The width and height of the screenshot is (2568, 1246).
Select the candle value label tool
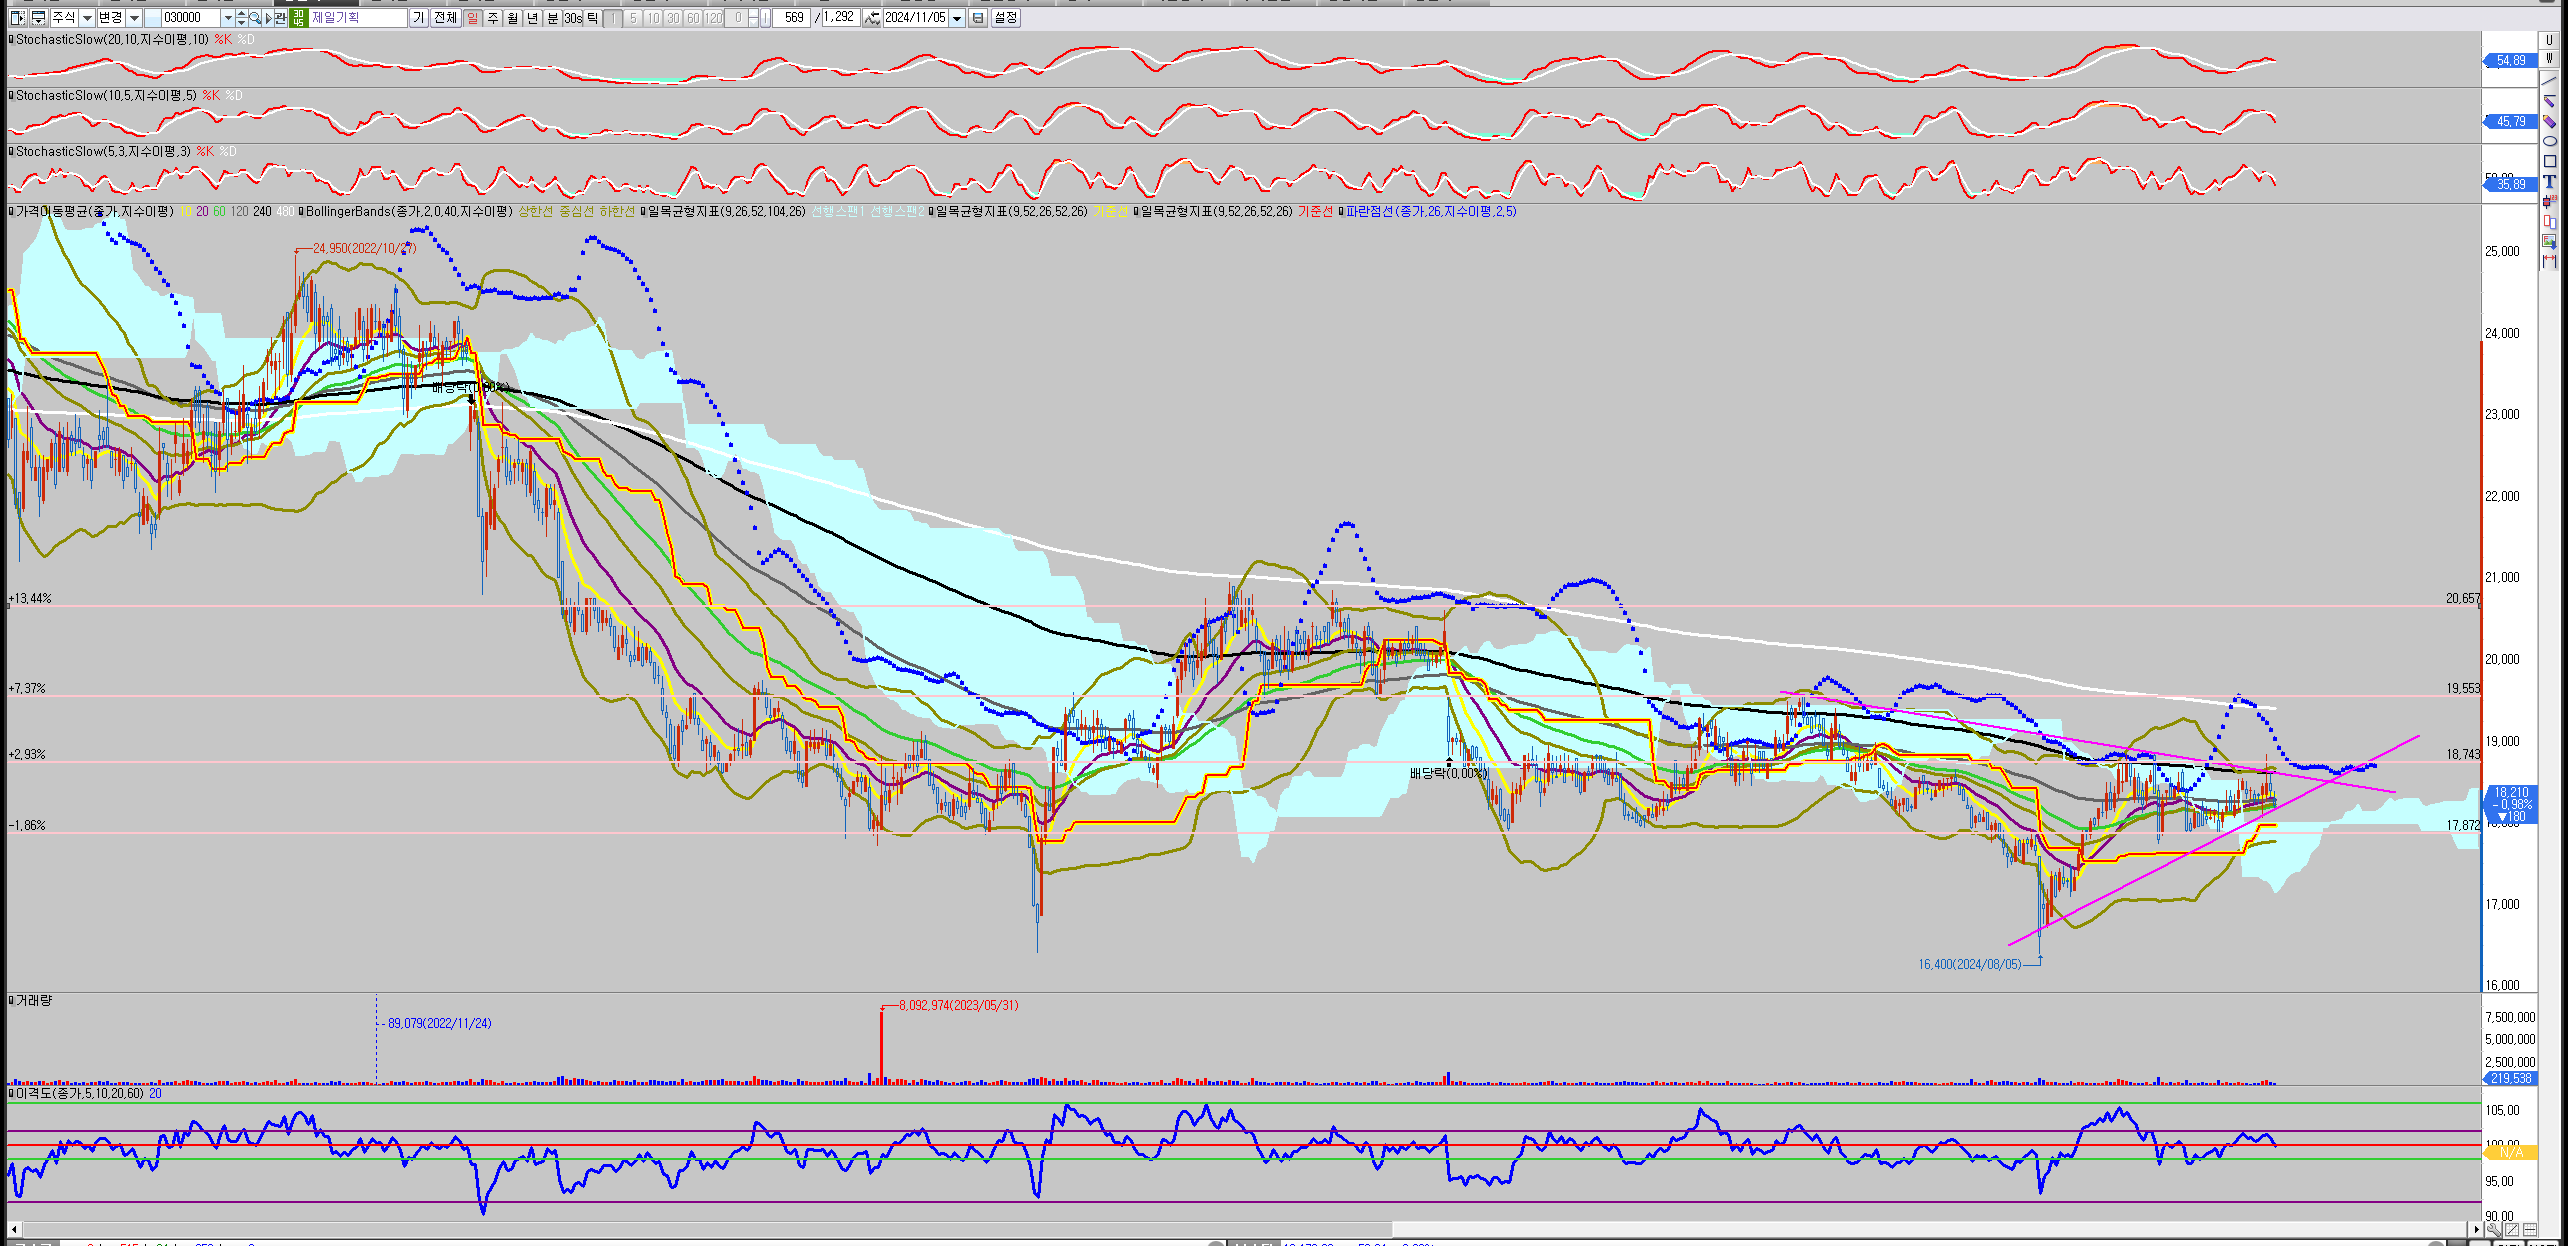pos(2549,201)
